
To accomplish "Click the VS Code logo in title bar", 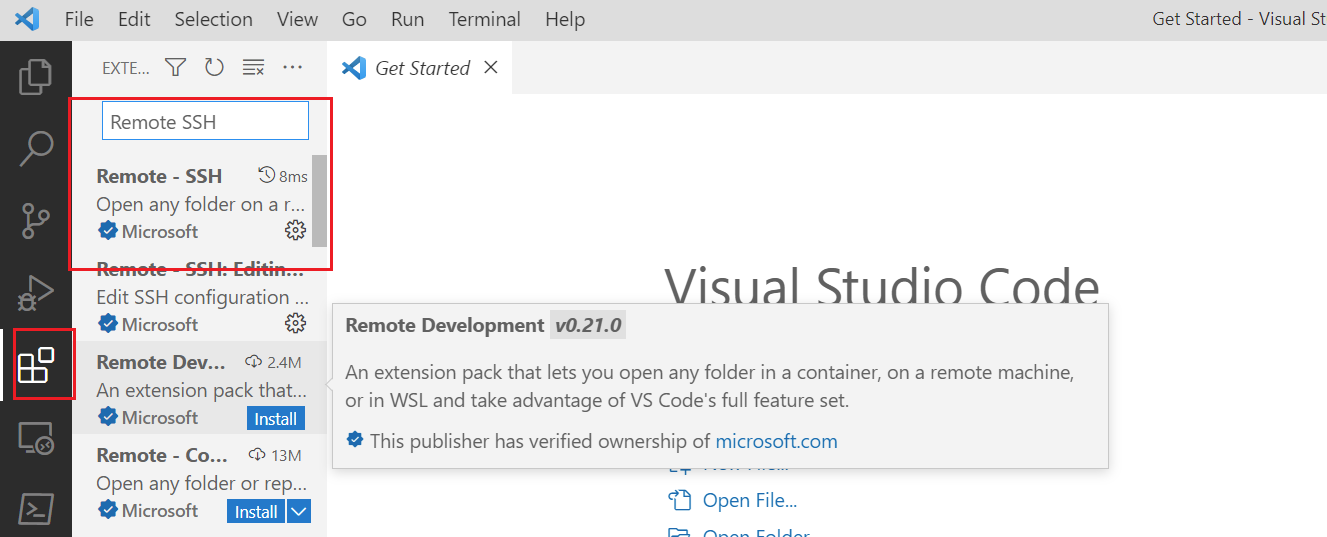I will [27, 19].
